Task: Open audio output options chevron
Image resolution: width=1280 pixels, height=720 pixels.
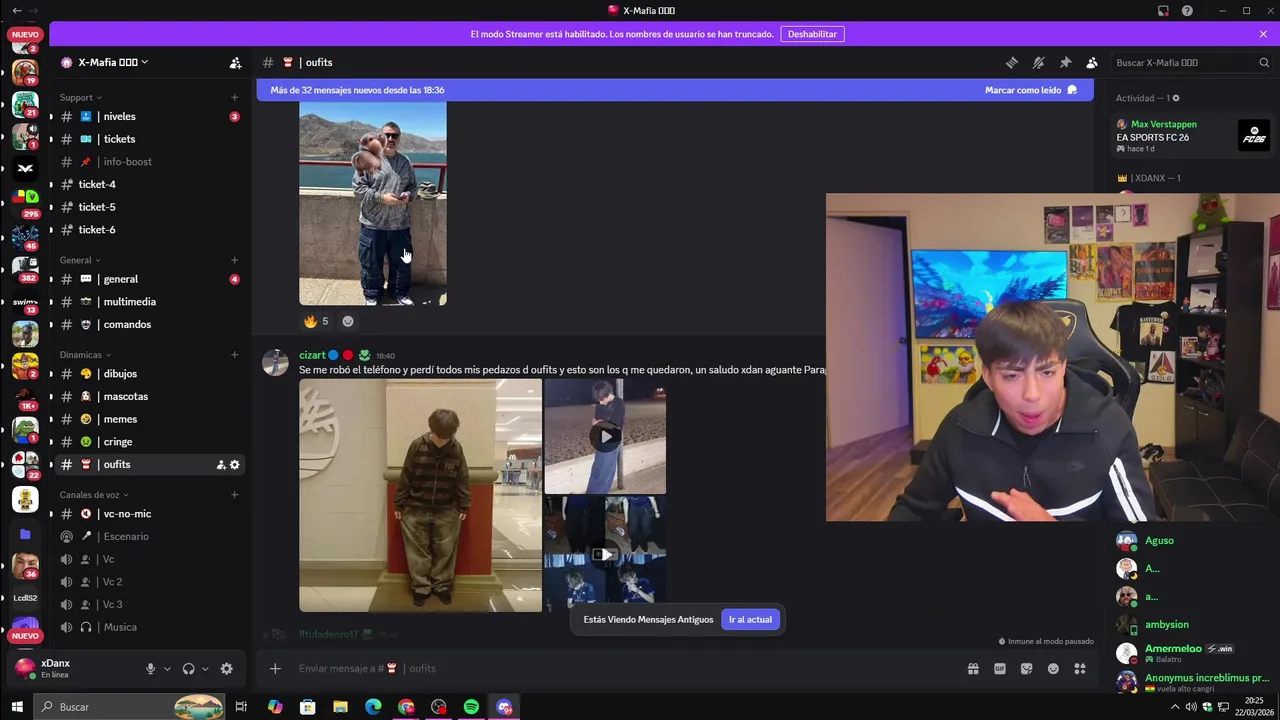Action: coord(205,669)
